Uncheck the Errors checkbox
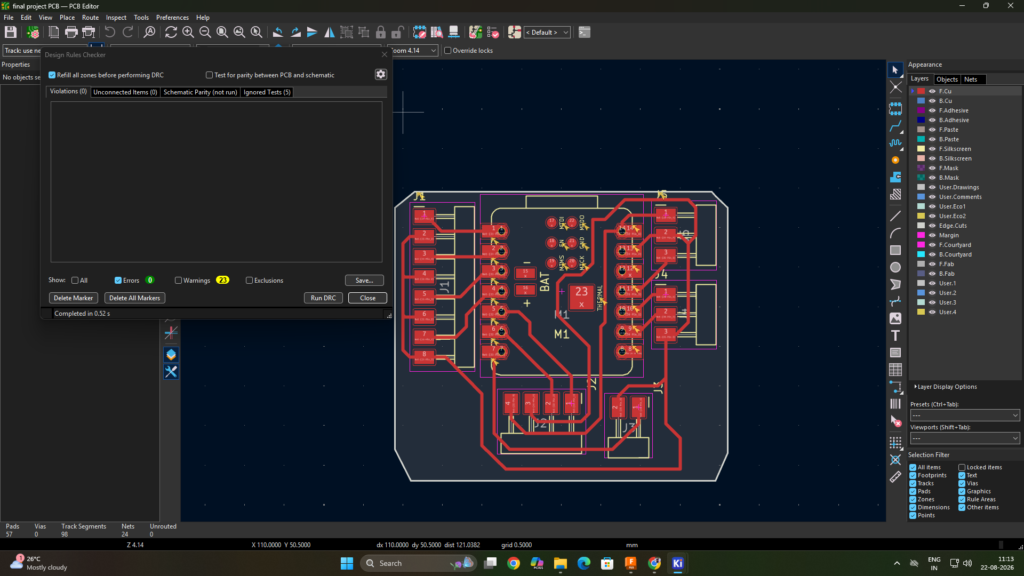Viewport: 1024px width, 576px height. (118, 280)
